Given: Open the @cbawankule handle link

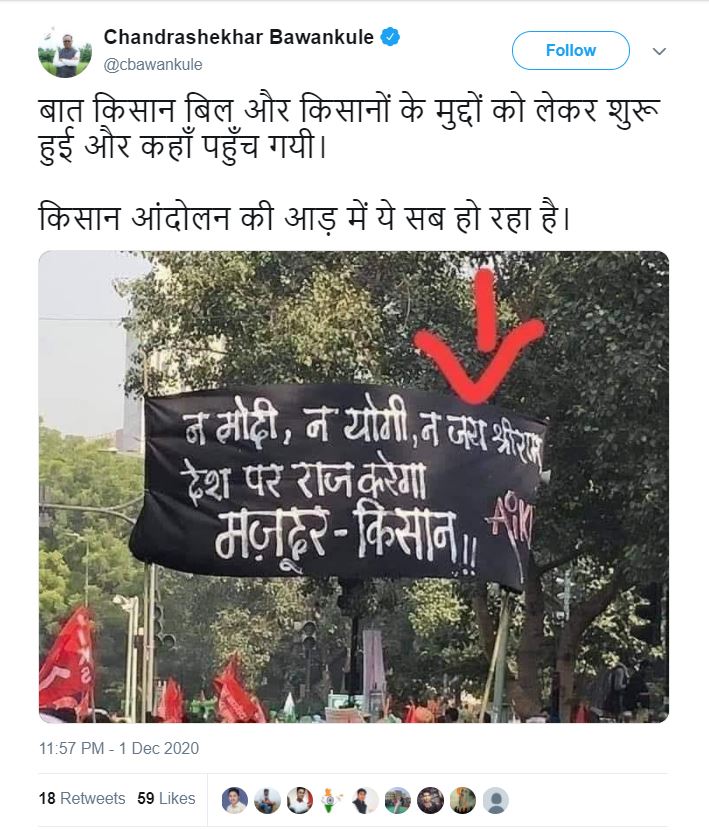Looking at the screenshot, I should click(x=153, y=65).
